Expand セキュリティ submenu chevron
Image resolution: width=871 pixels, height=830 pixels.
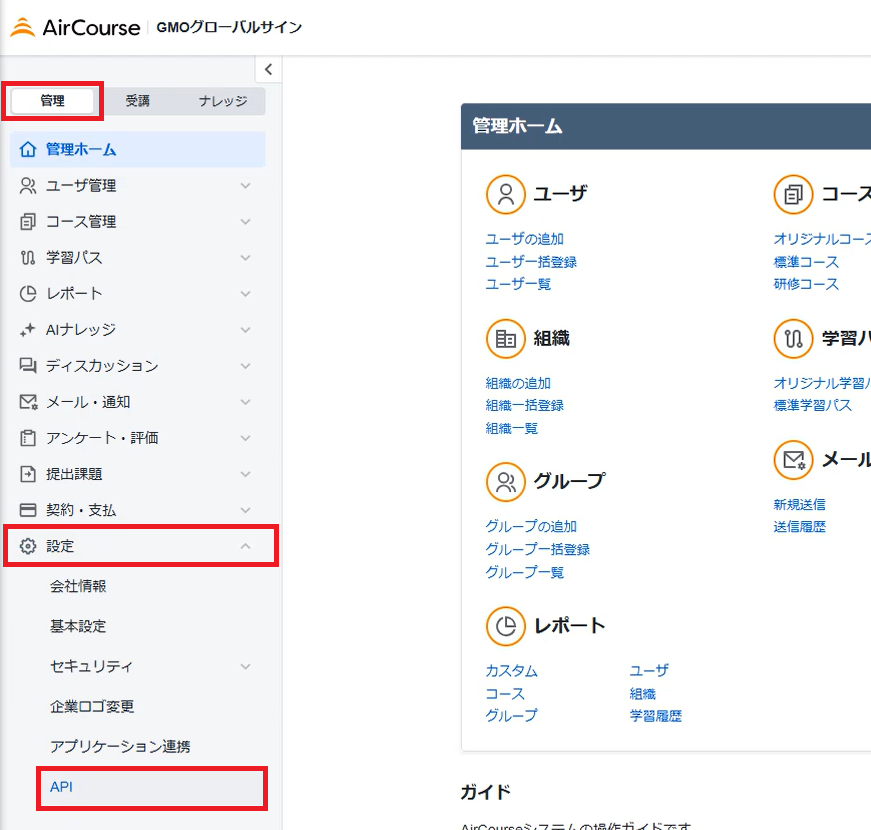point(246,666)
